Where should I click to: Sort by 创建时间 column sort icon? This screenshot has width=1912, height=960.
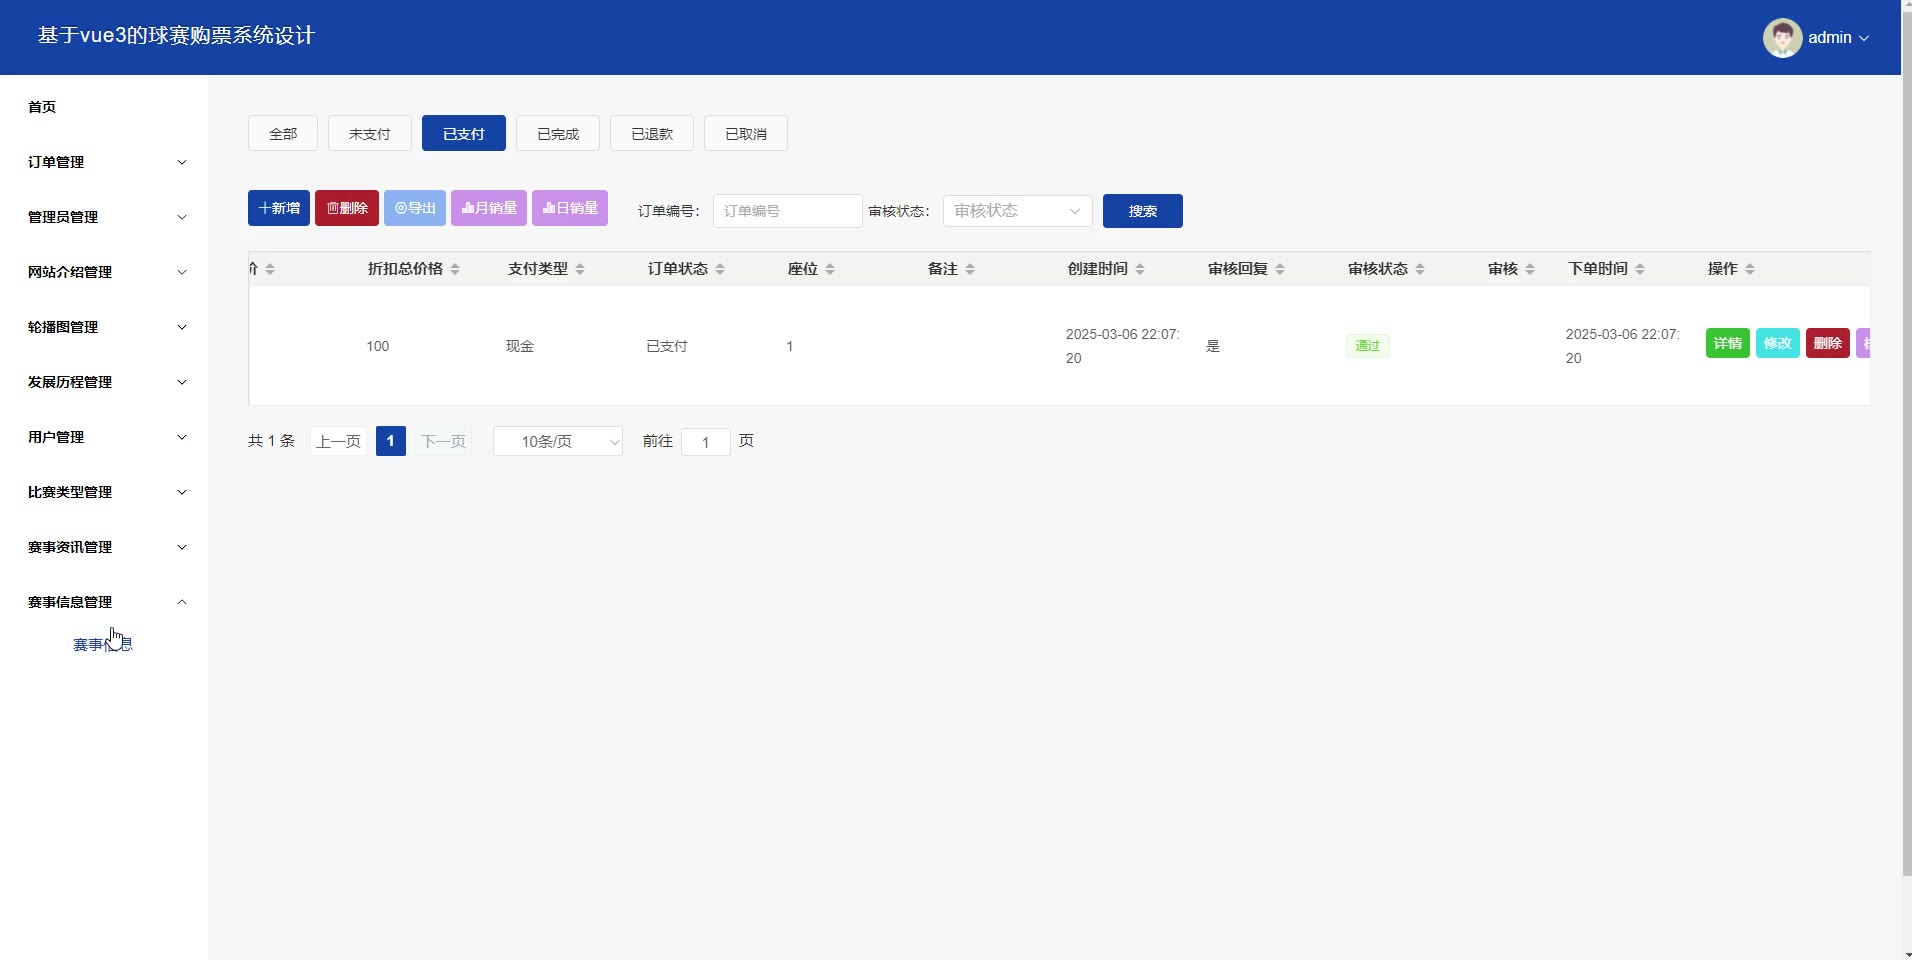1140,269
